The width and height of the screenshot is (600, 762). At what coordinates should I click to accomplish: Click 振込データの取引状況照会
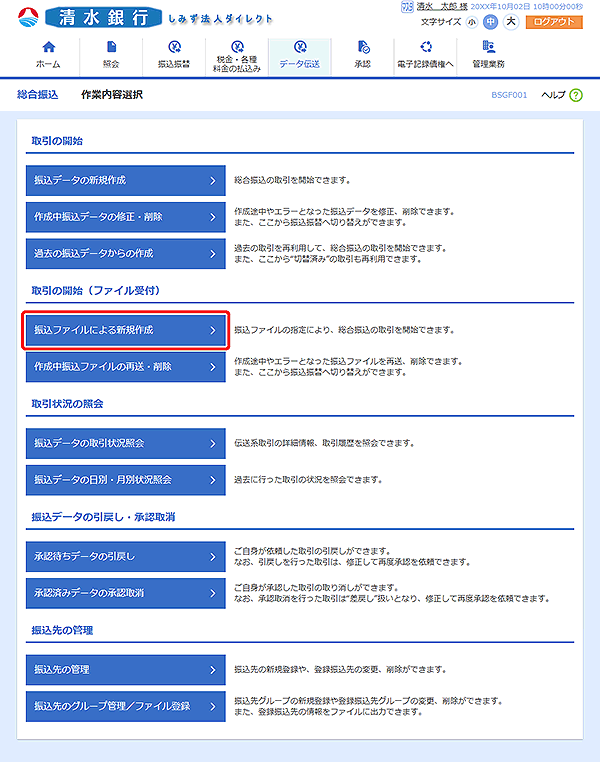click(125, 442)
